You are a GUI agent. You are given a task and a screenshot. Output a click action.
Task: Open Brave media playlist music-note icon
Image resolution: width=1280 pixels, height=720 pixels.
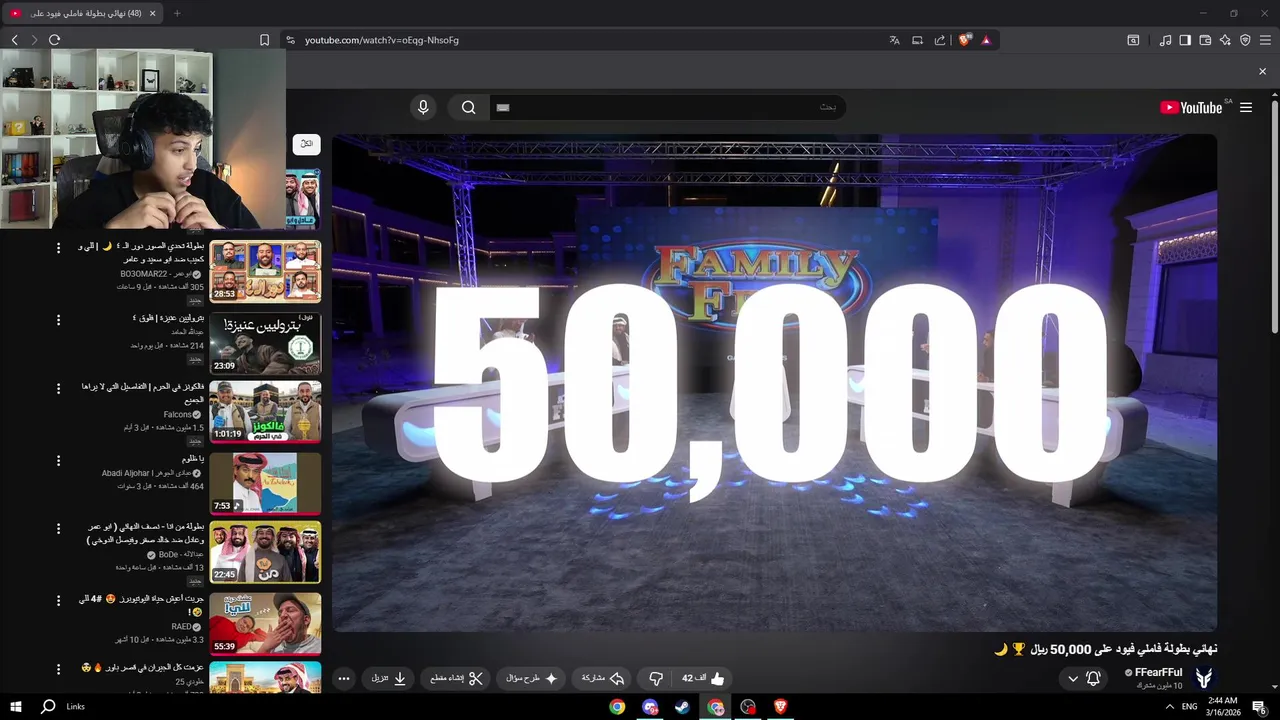coord(1165,40)
